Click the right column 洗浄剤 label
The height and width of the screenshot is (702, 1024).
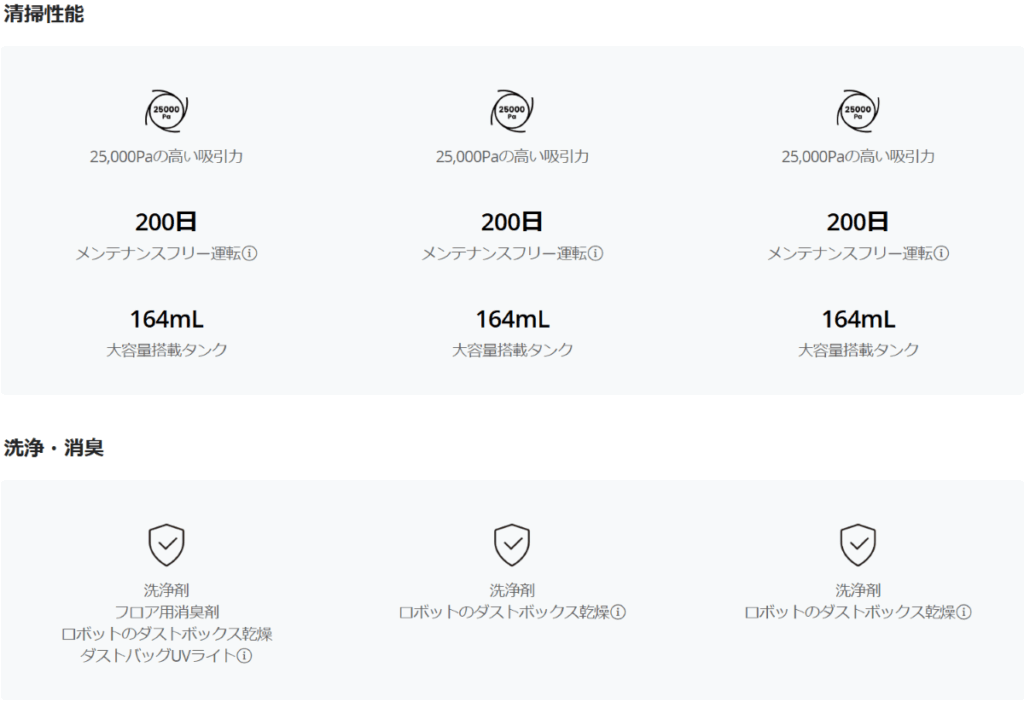[858, 590]
